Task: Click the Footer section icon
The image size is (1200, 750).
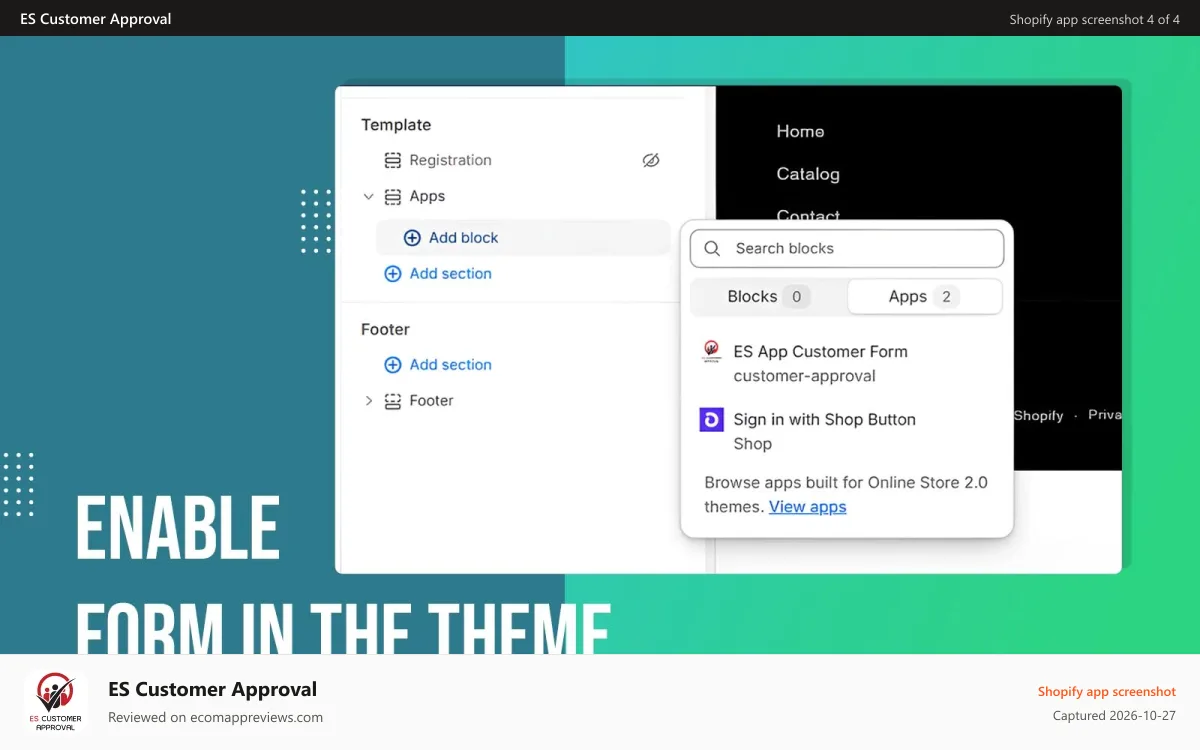Action: (393, 401)
